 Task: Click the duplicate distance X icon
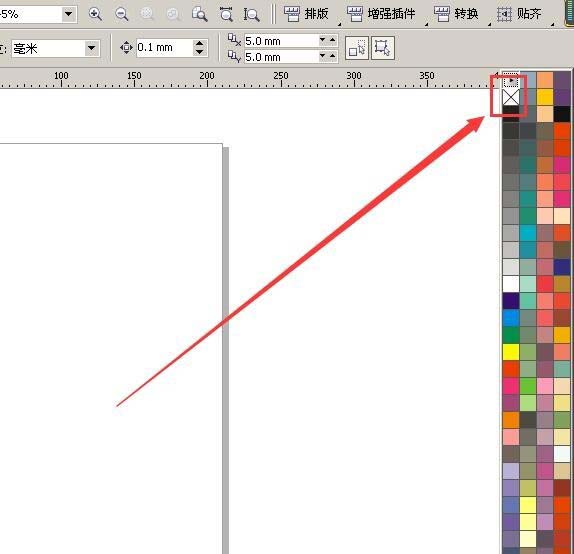[x=234, y=40]
